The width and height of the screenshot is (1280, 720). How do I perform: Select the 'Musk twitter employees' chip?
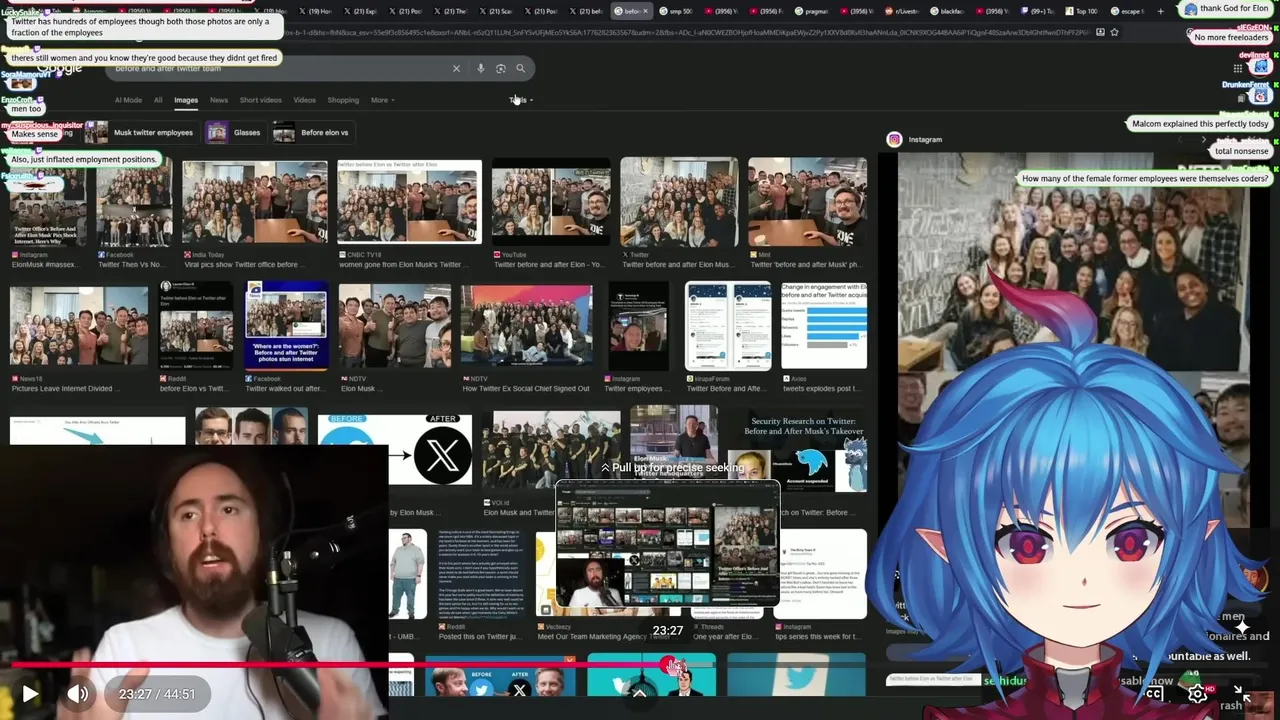[x=140, y=132]
